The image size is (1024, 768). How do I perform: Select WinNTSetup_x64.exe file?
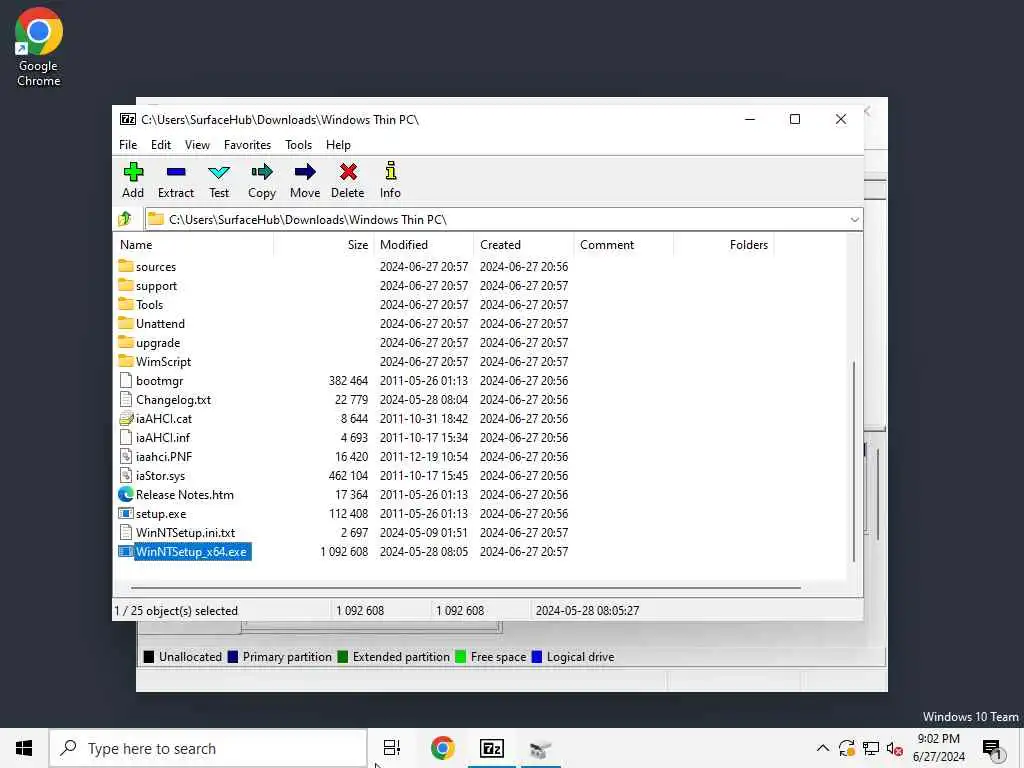point(191,552)
